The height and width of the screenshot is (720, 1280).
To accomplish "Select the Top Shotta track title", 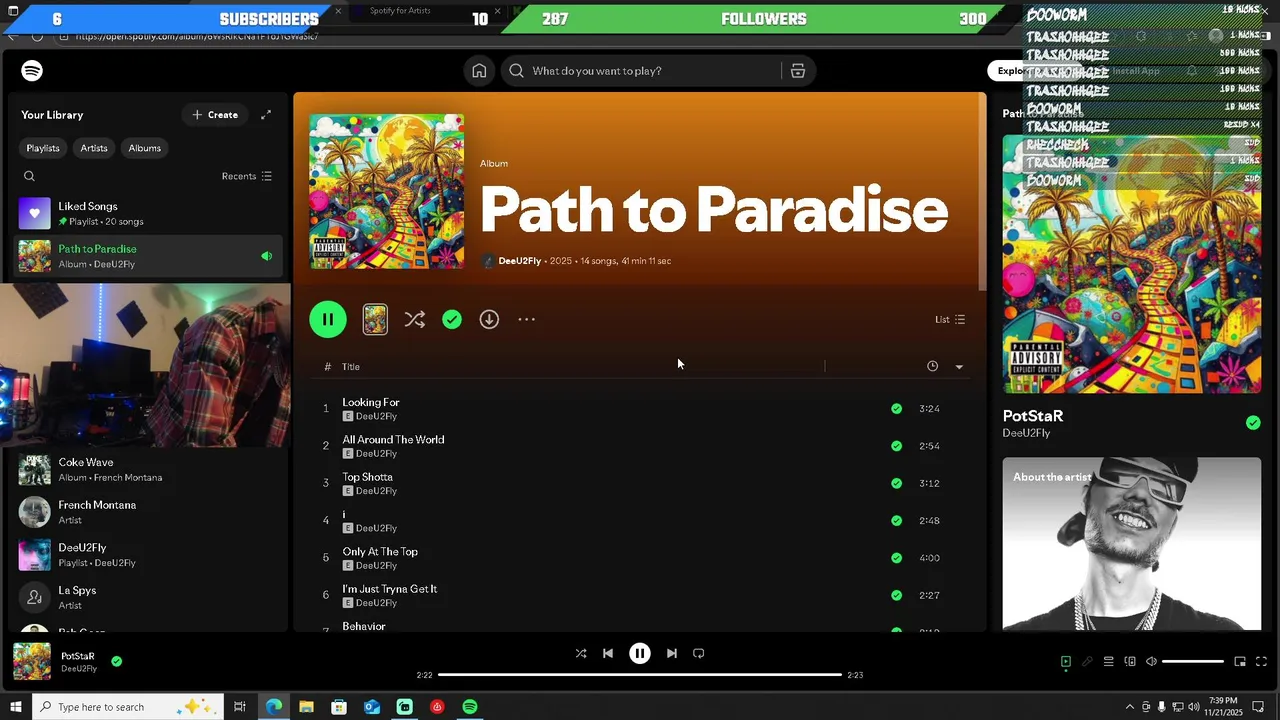I will (367, 477).
